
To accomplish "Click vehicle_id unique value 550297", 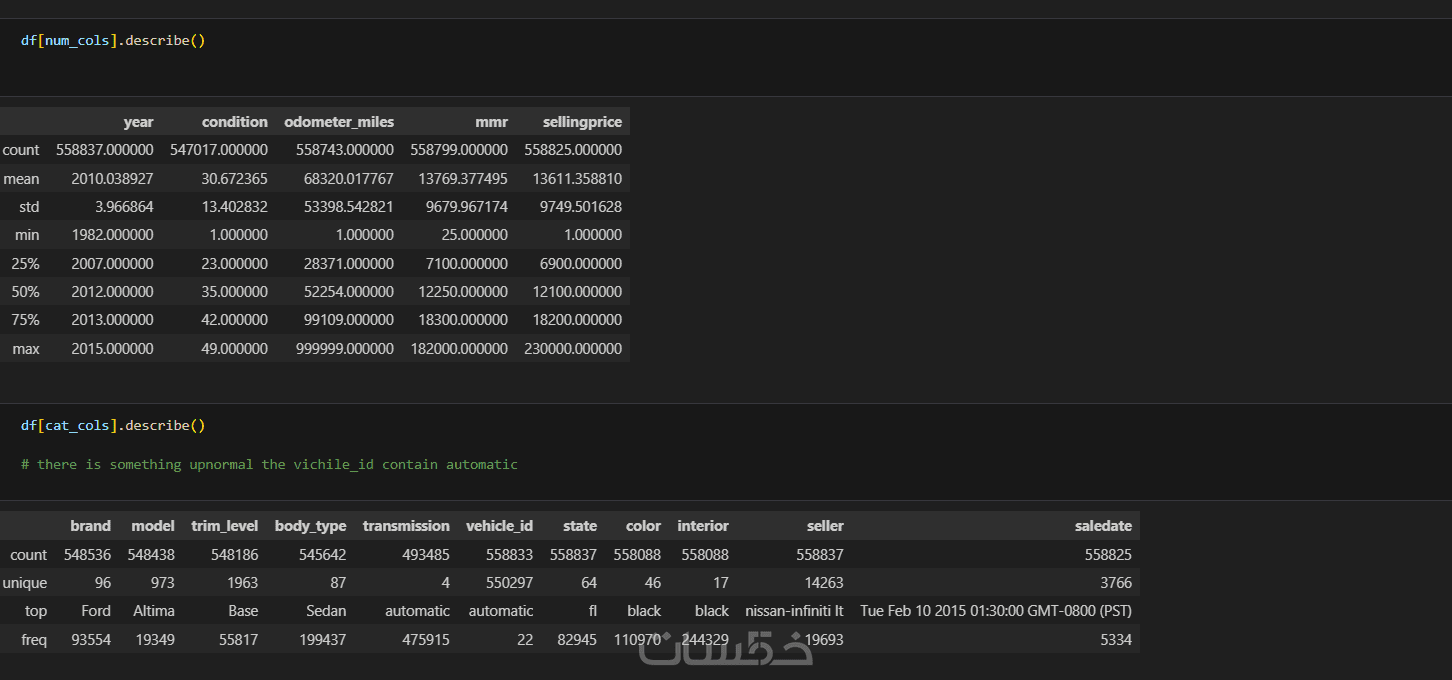I will tap(509, 583).
